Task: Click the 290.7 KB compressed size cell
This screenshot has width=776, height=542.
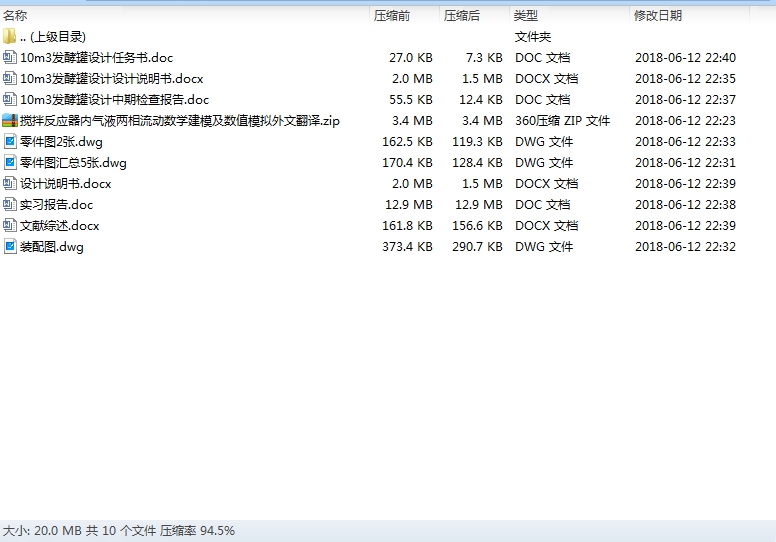Action: [477, 246]
